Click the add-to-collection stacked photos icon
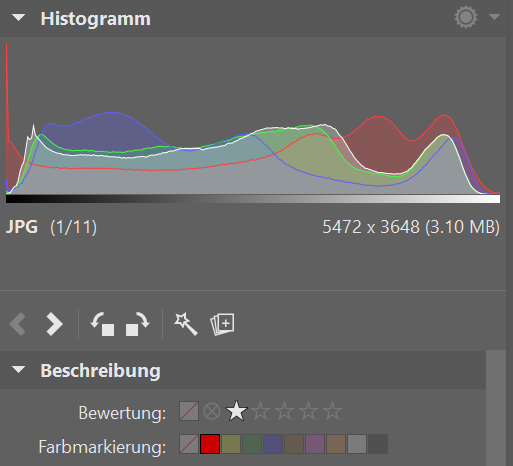This screenshot has height=466, width=513. pos(222,324)
